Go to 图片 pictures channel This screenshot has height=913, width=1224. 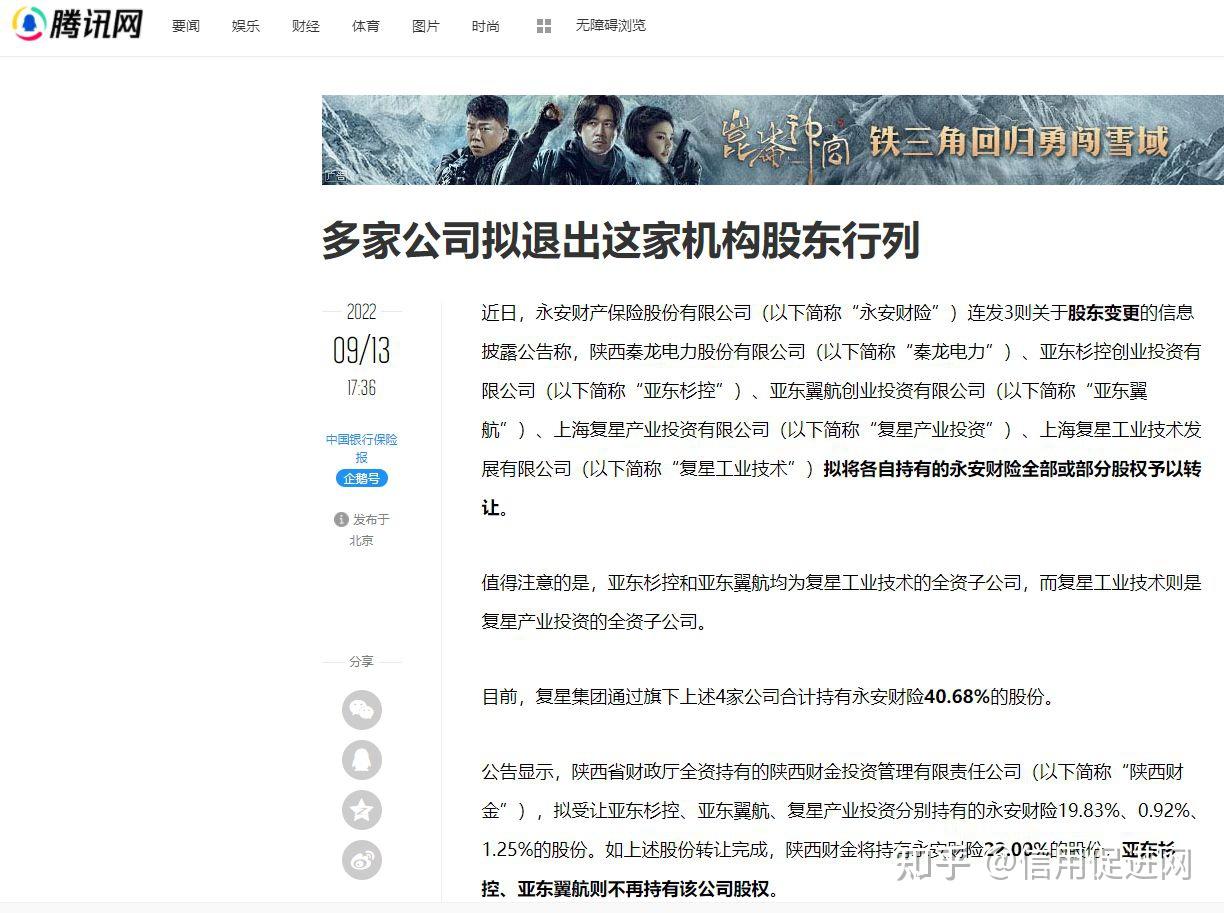(426, 26)
